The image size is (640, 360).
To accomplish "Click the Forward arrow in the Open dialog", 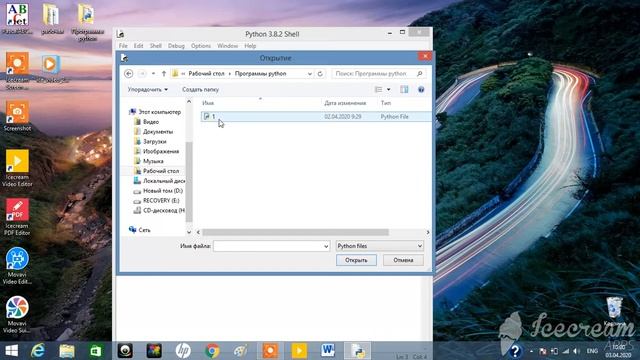I will click(142, 73).
